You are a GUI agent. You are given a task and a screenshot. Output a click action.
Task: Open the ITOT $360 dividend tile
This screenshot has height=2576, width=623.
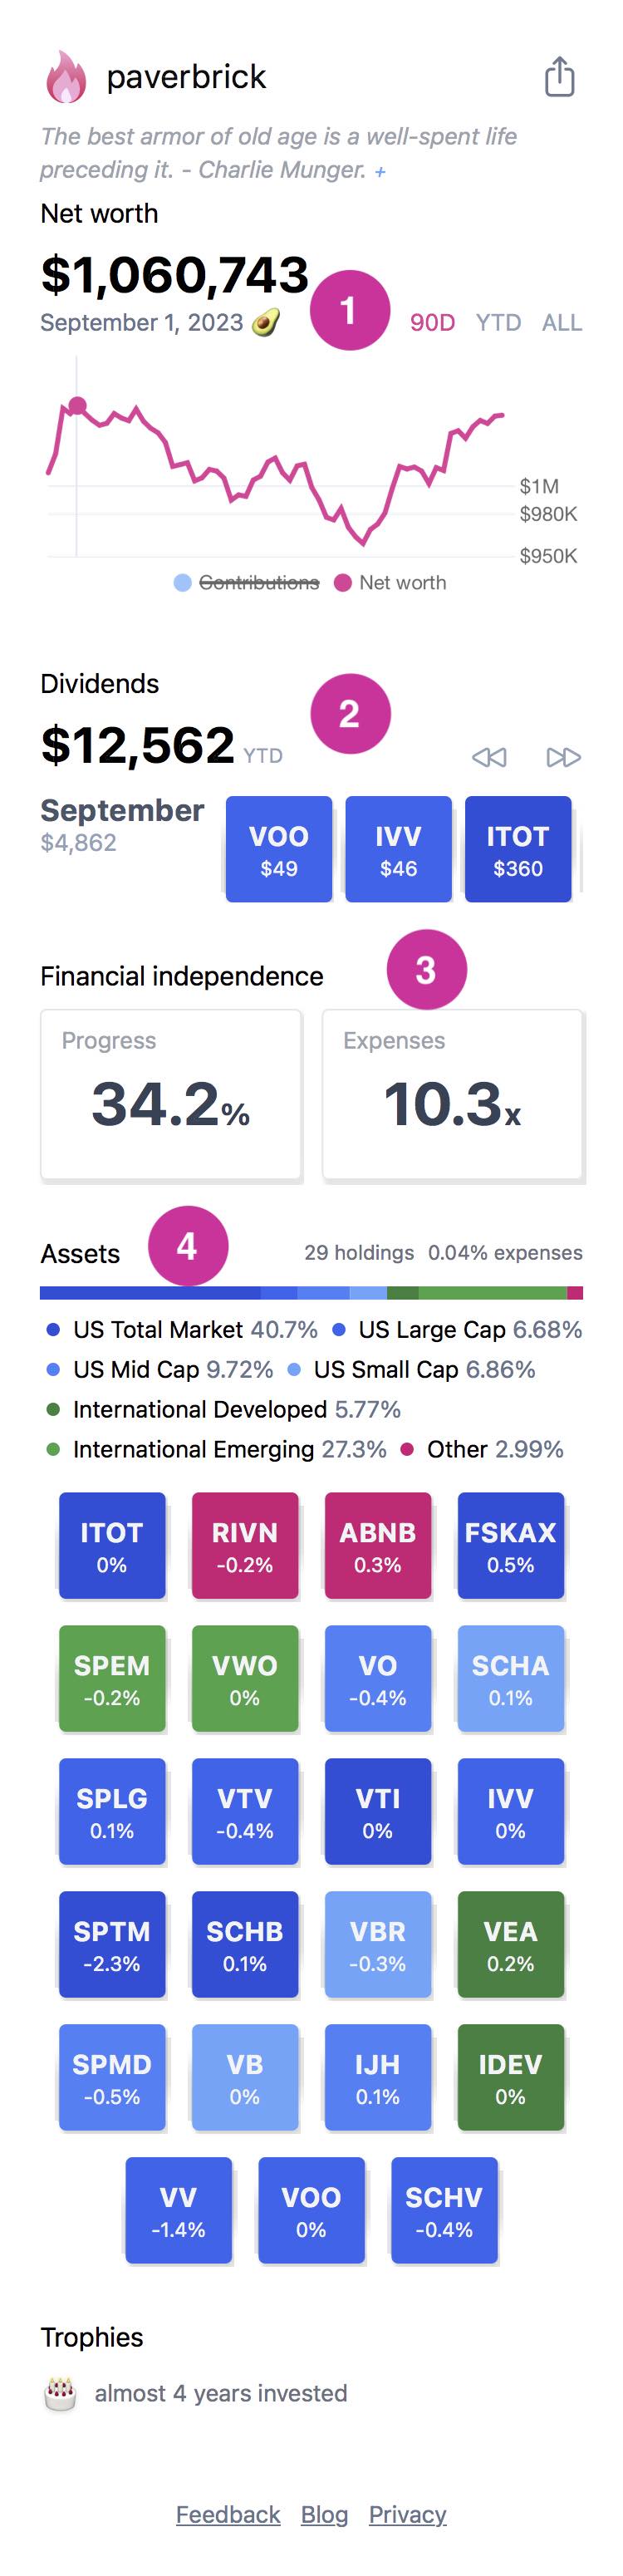click(517, 849)
